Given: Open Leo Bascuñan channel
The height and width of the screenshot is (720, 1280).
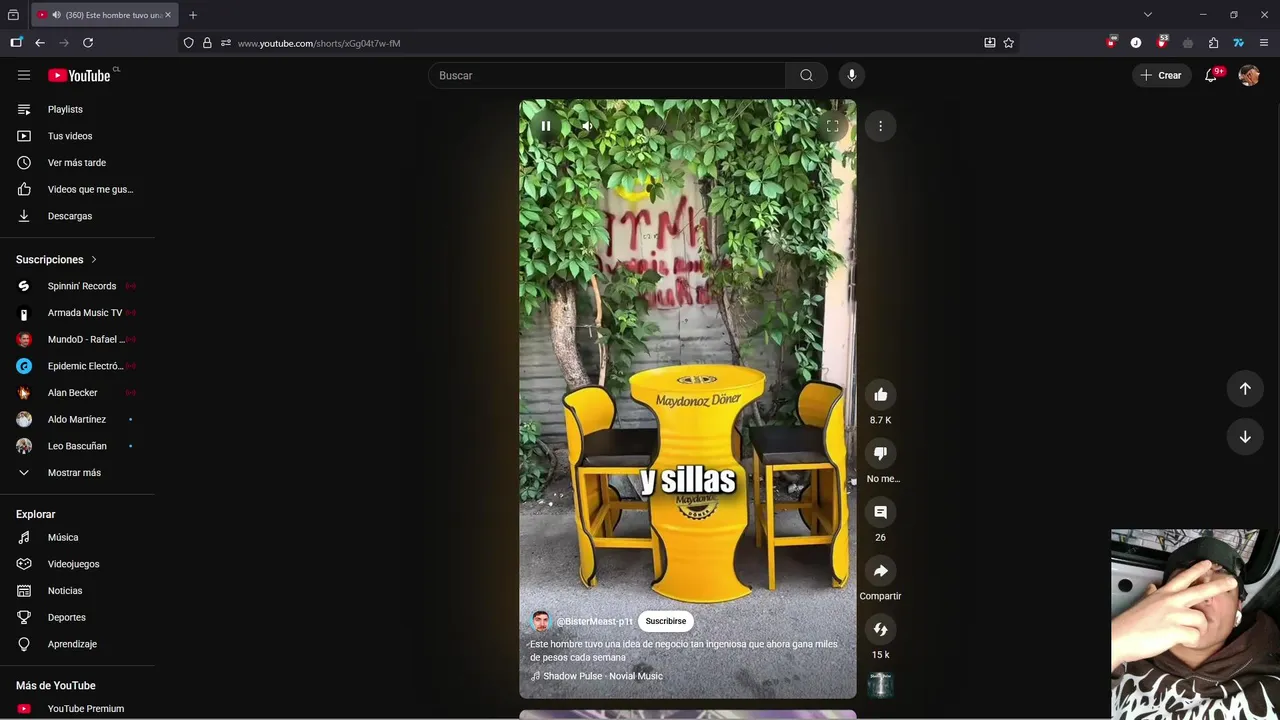Looking at the screenshot, I should [78, 446].
